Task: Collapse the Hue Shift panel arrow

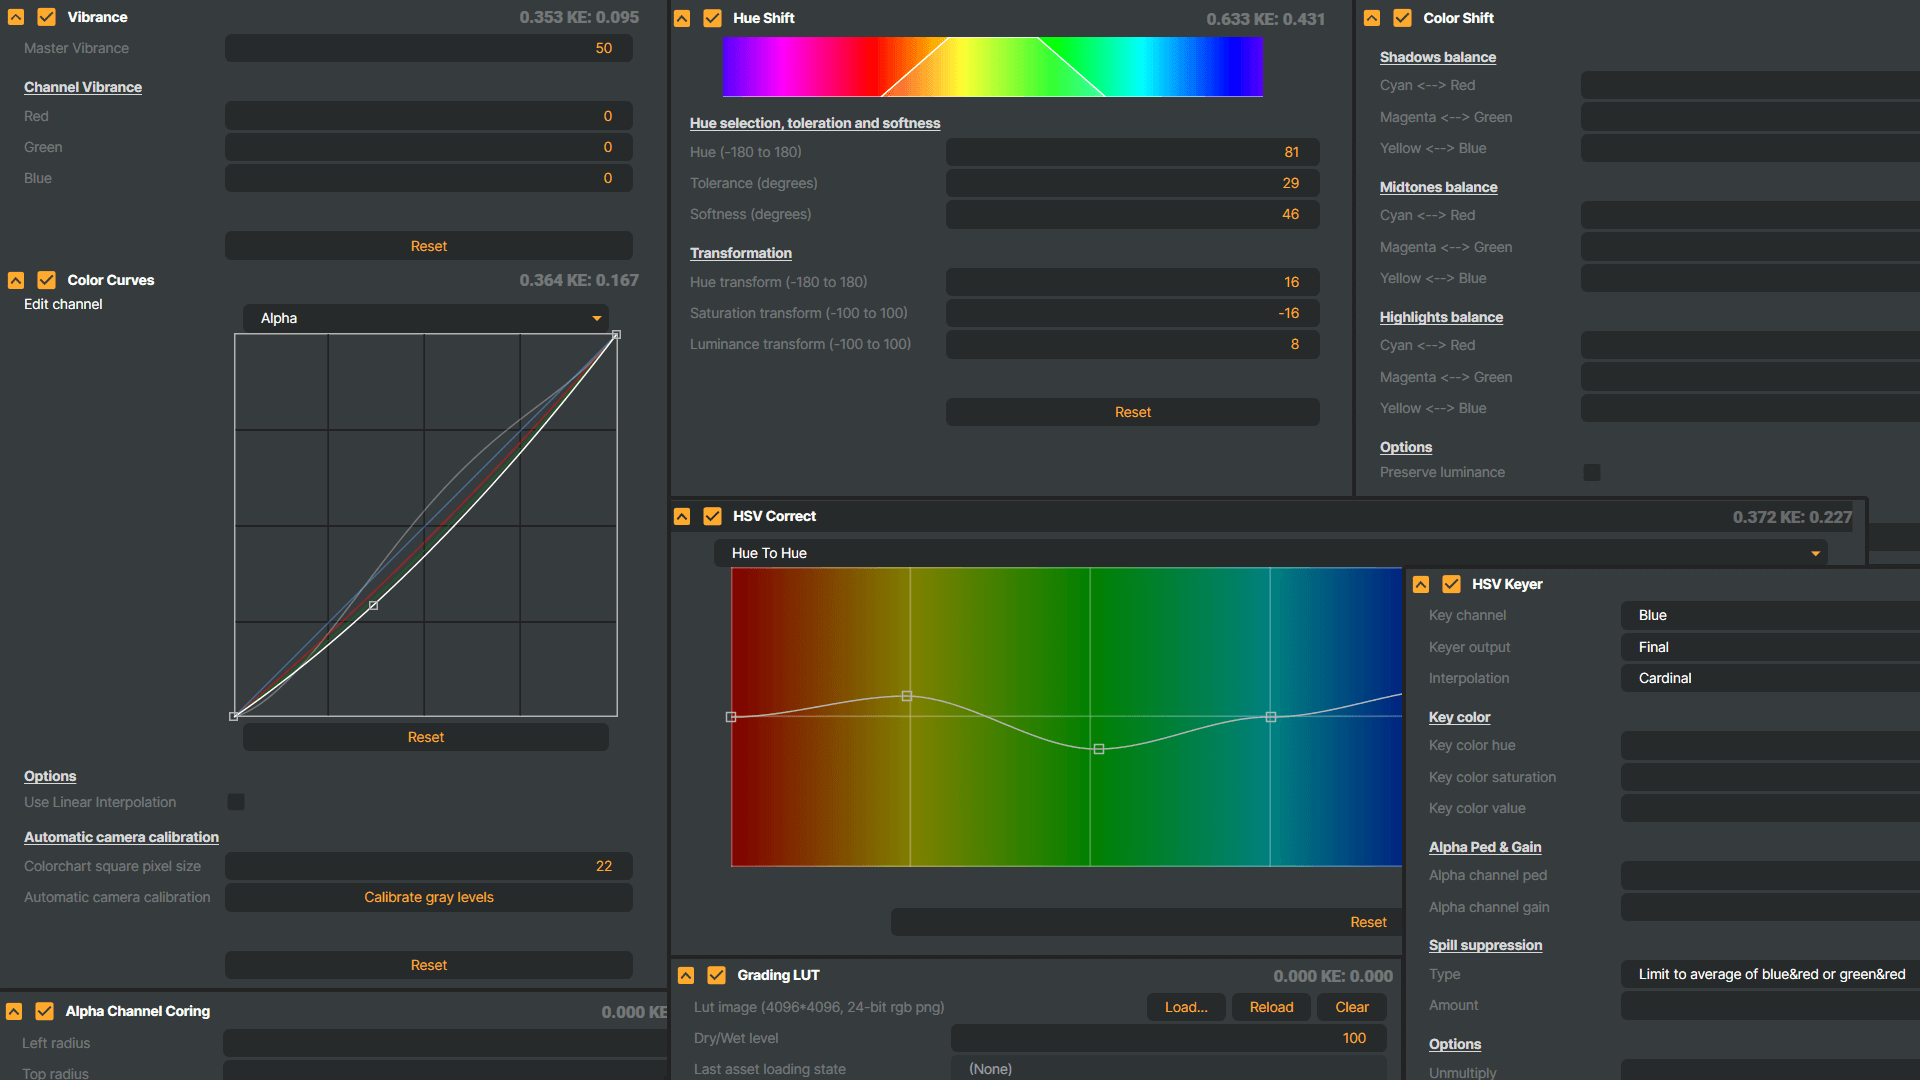Action: pos(682,18)
